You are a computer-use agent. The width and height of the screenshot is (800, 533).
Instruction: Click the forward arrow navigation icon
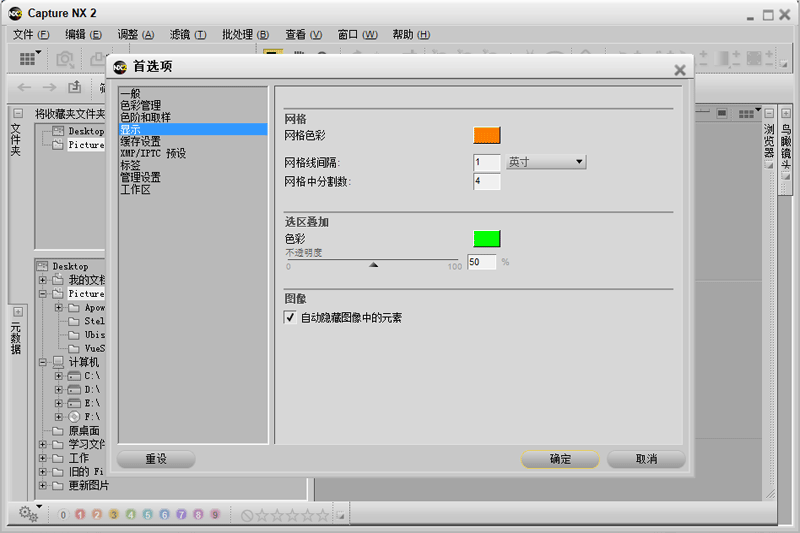point(49,87)
